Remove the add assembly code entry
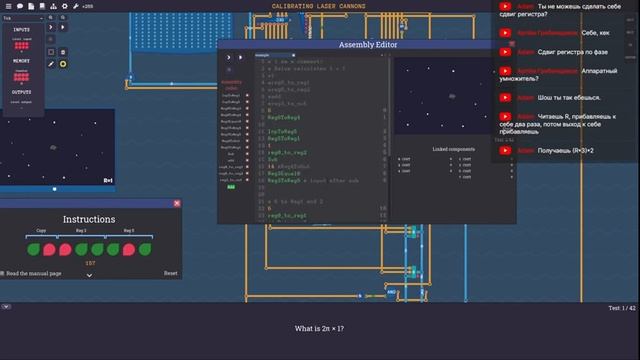Screen dimensions: 640x360 pyautogui.click(x=247, y=161)
